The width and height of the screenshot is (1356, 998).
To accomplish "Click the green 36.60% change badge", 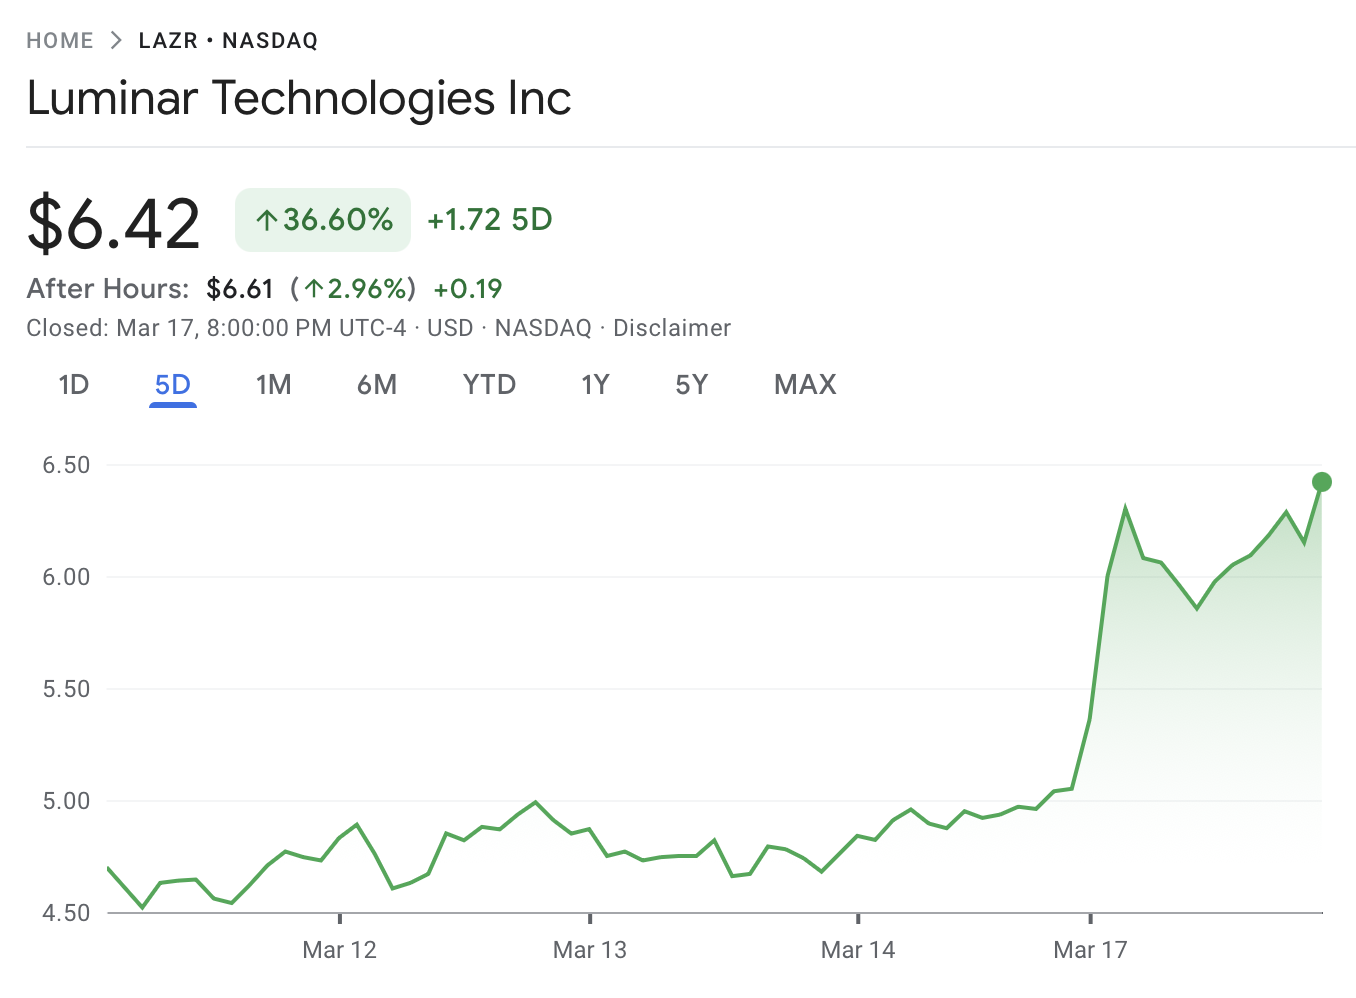I will [323, 220].
